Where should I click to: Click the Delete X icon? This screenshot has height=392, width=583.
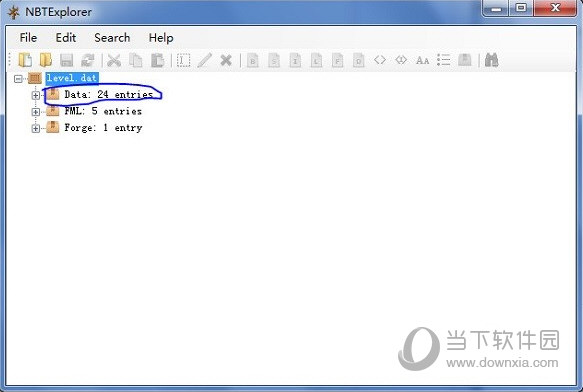click(226, 60)
